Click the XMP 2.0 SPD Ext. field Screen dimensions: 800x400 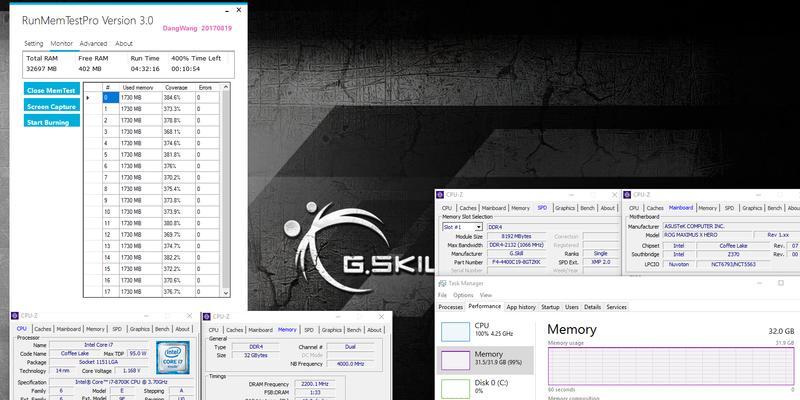[x=601, y=262]
